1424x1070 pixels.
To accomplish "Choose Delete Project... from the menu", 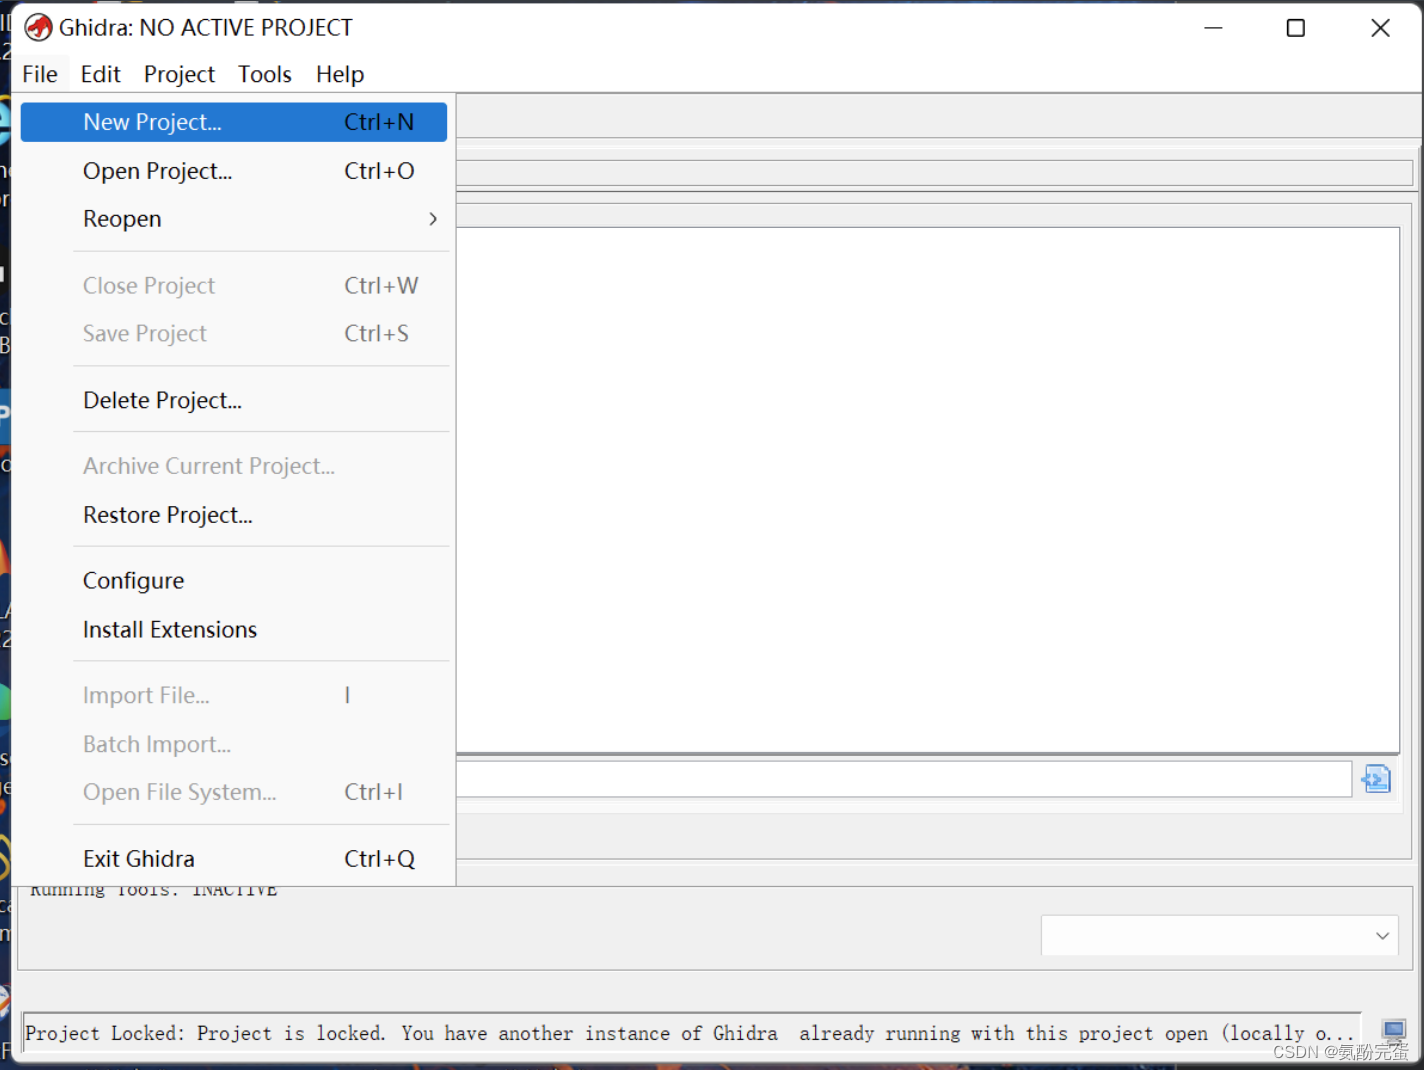I will 234,401.
